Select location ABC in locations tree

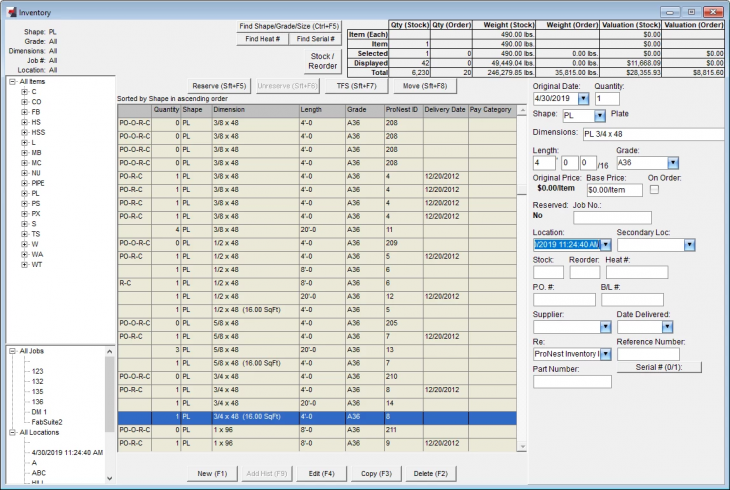pos(39,473)
